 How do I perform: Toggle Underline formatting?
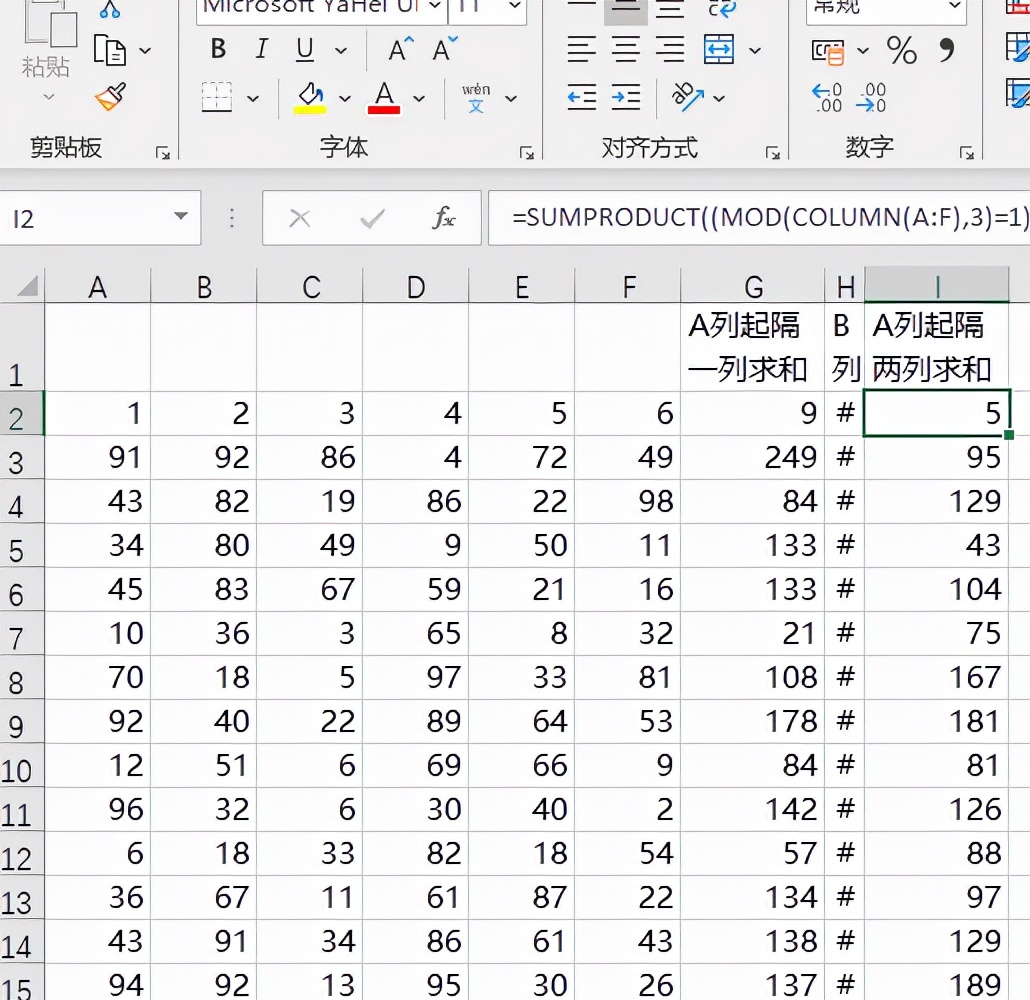point(305,49)
